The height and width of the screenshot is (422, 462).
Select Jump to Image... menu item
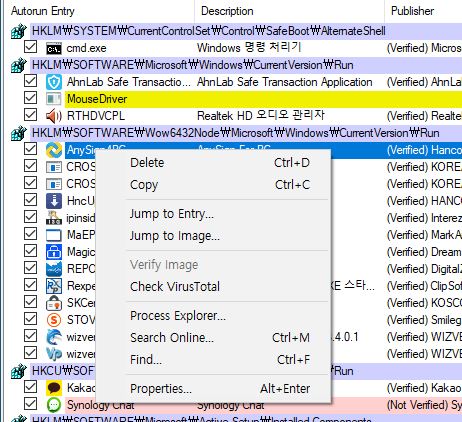(213, 236)
